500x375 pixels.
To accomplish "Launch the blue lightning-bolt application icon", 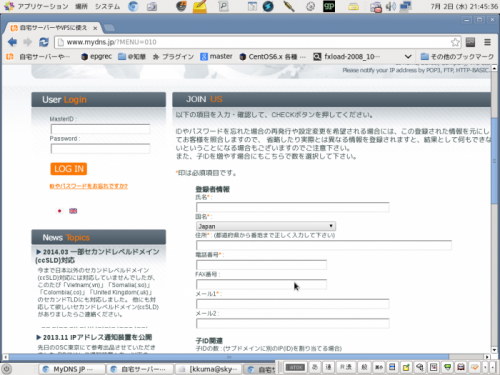I will point(268,6).
